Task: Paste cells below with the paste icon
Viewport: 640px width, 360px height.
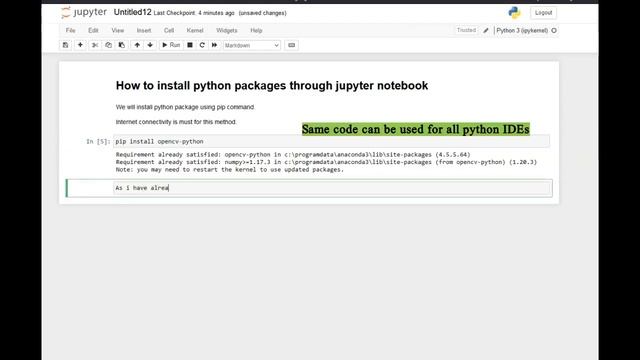Action: pos(122,45)
